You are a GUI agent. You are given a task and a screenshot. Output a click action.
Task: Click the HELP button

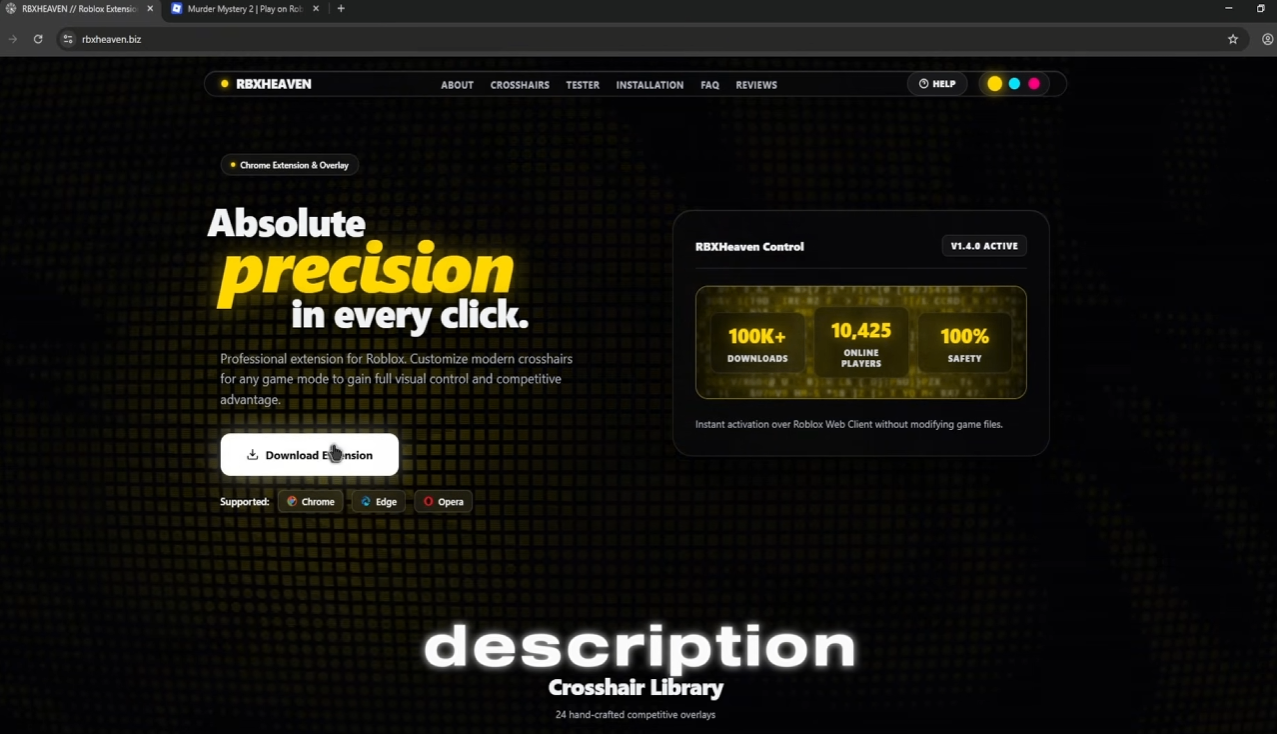coord(937,84)
